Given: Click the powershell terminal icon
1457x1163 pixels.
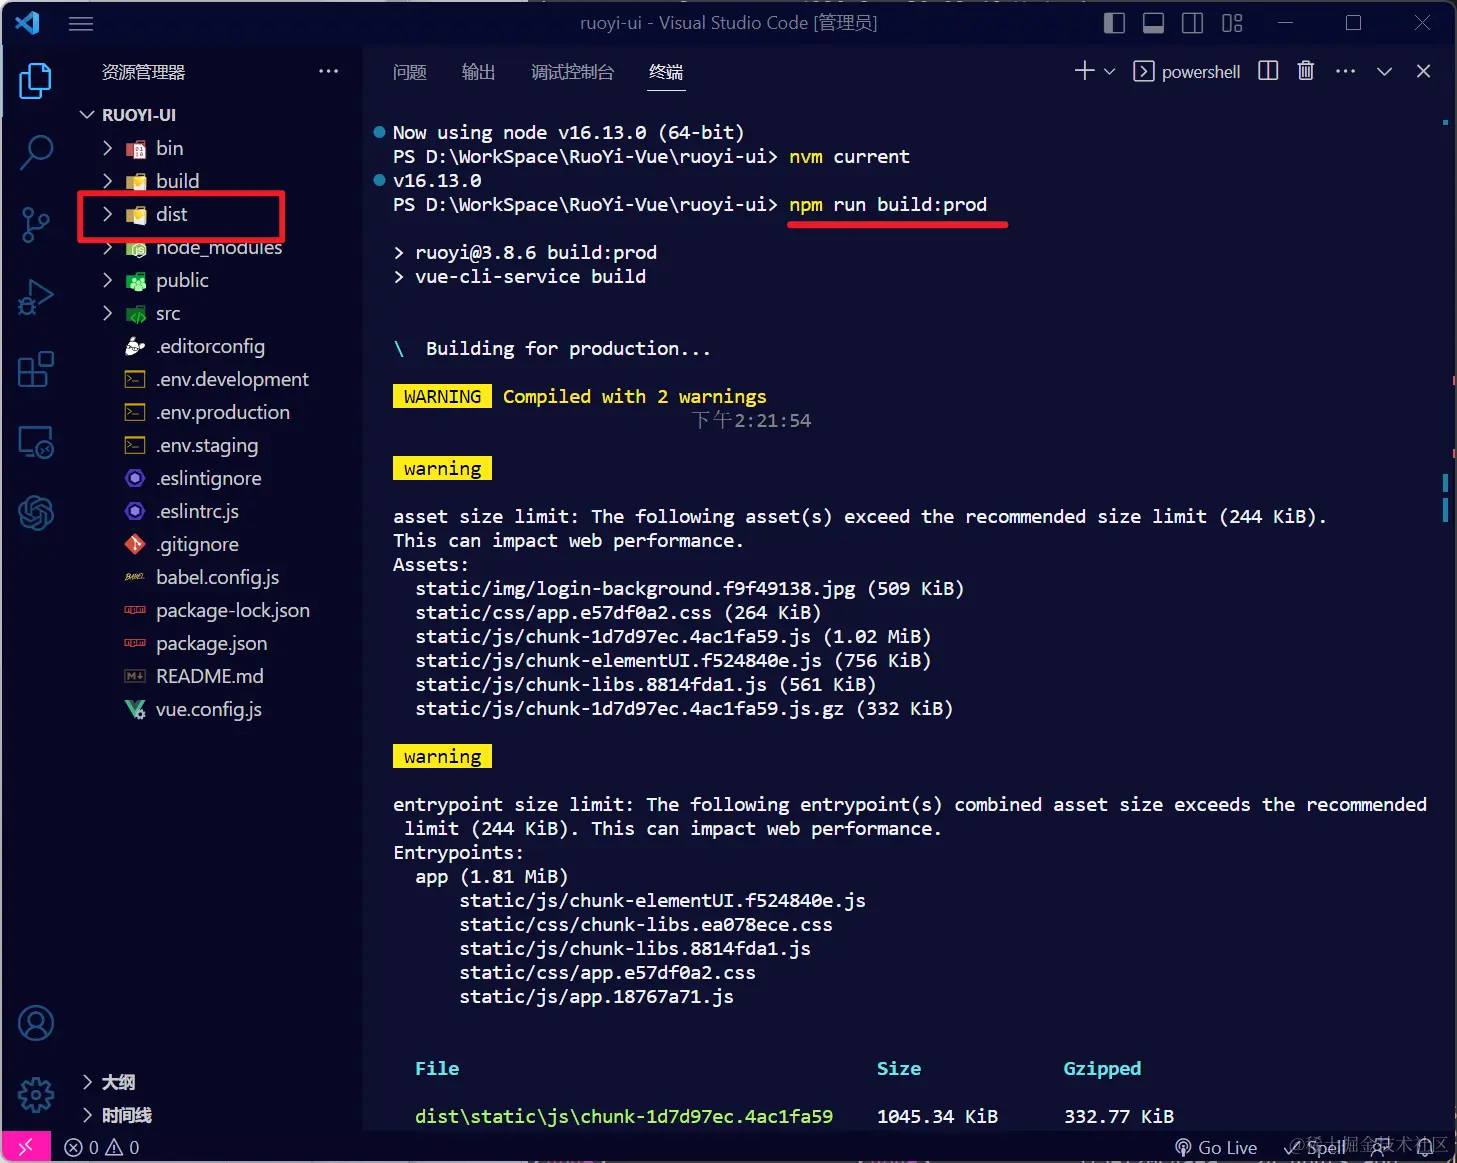Looking at the screenshot, I should click(x=1144, y=71).
